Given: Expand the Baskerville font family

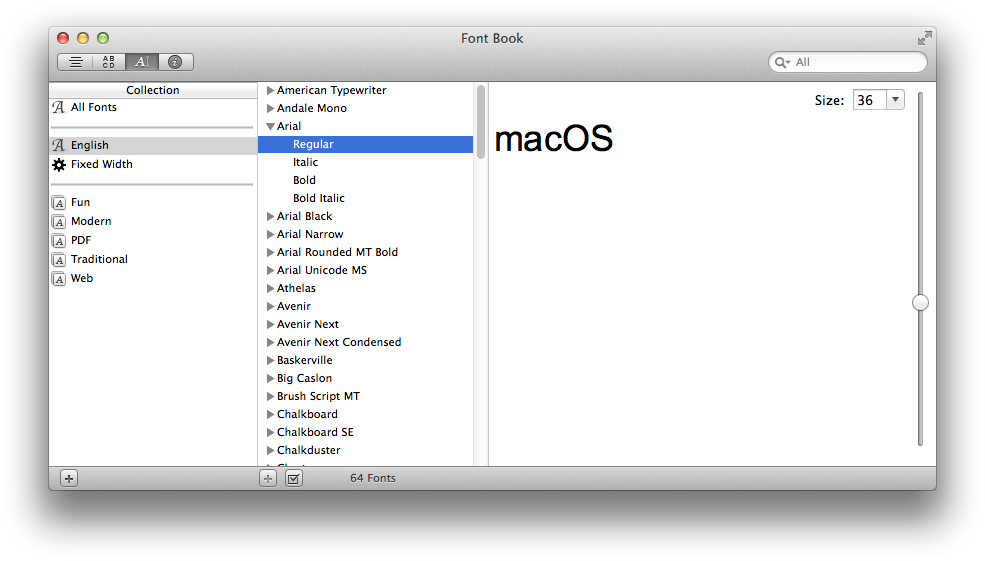Looking at the screenshot, I should point(270,360).
